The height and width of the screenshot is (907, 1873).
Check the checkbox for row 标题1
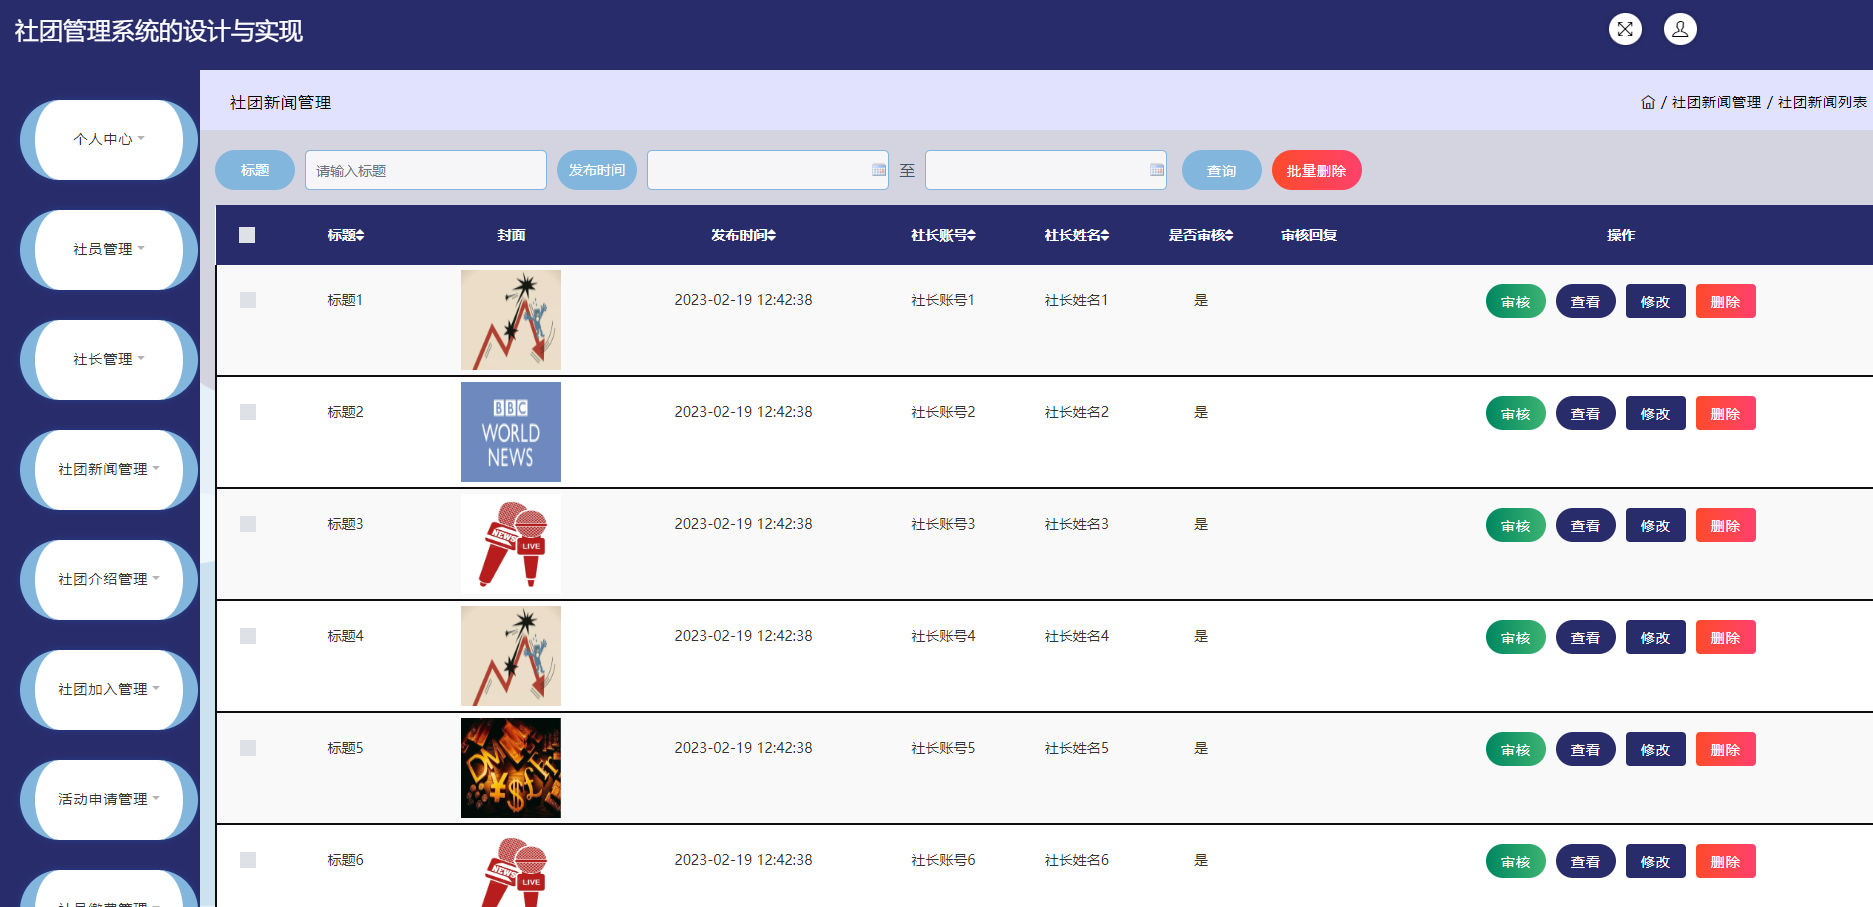pyautogui.click(x=248, y=300)
